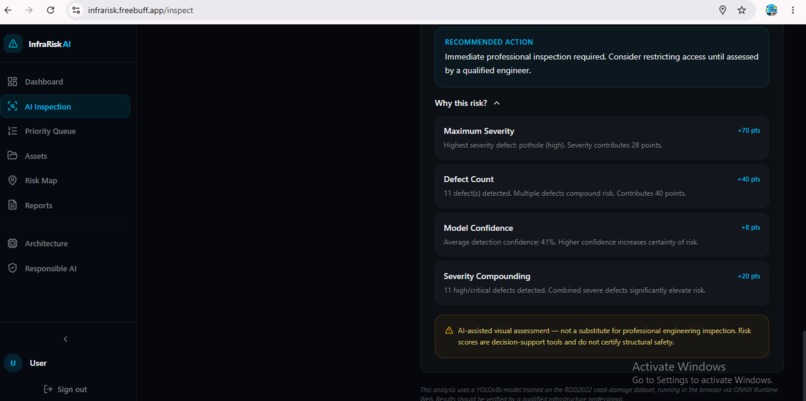Collapse the 'Why this risk?' section
The width and height of the screenshot is (806, 401).
coord(467,103)
